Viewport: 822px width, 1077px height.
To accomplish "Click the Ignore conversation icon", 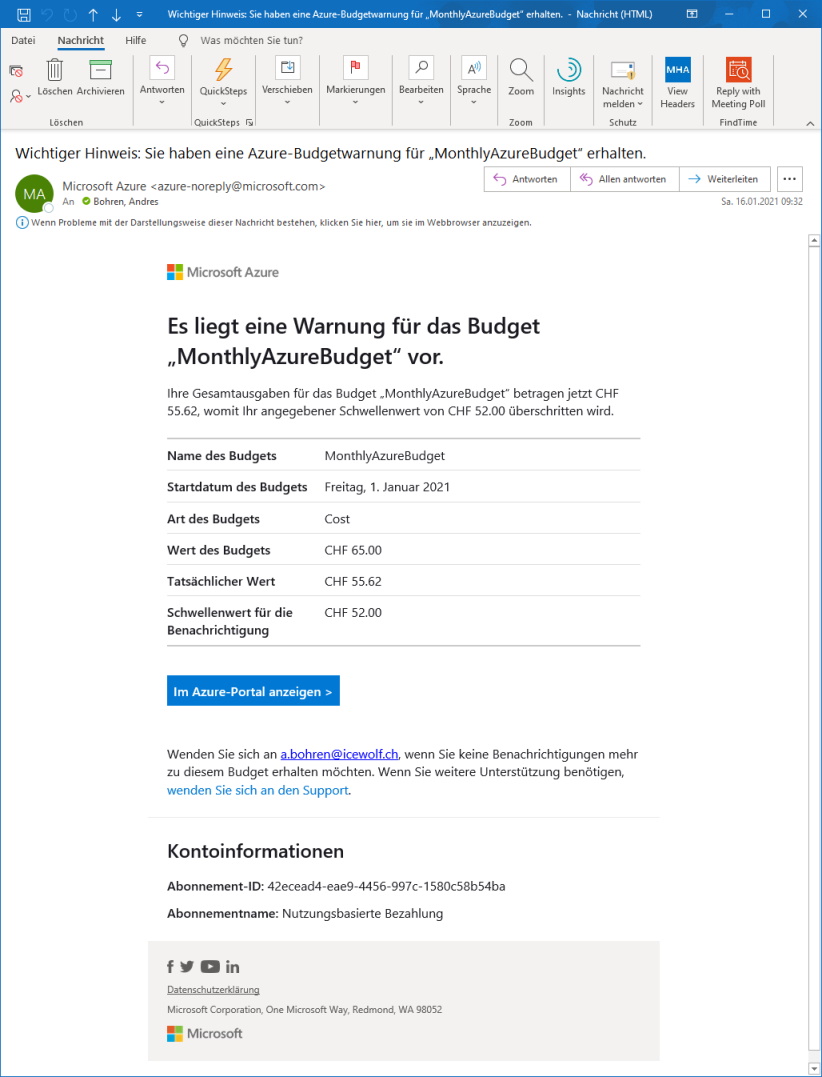I will tap(16, 71).
